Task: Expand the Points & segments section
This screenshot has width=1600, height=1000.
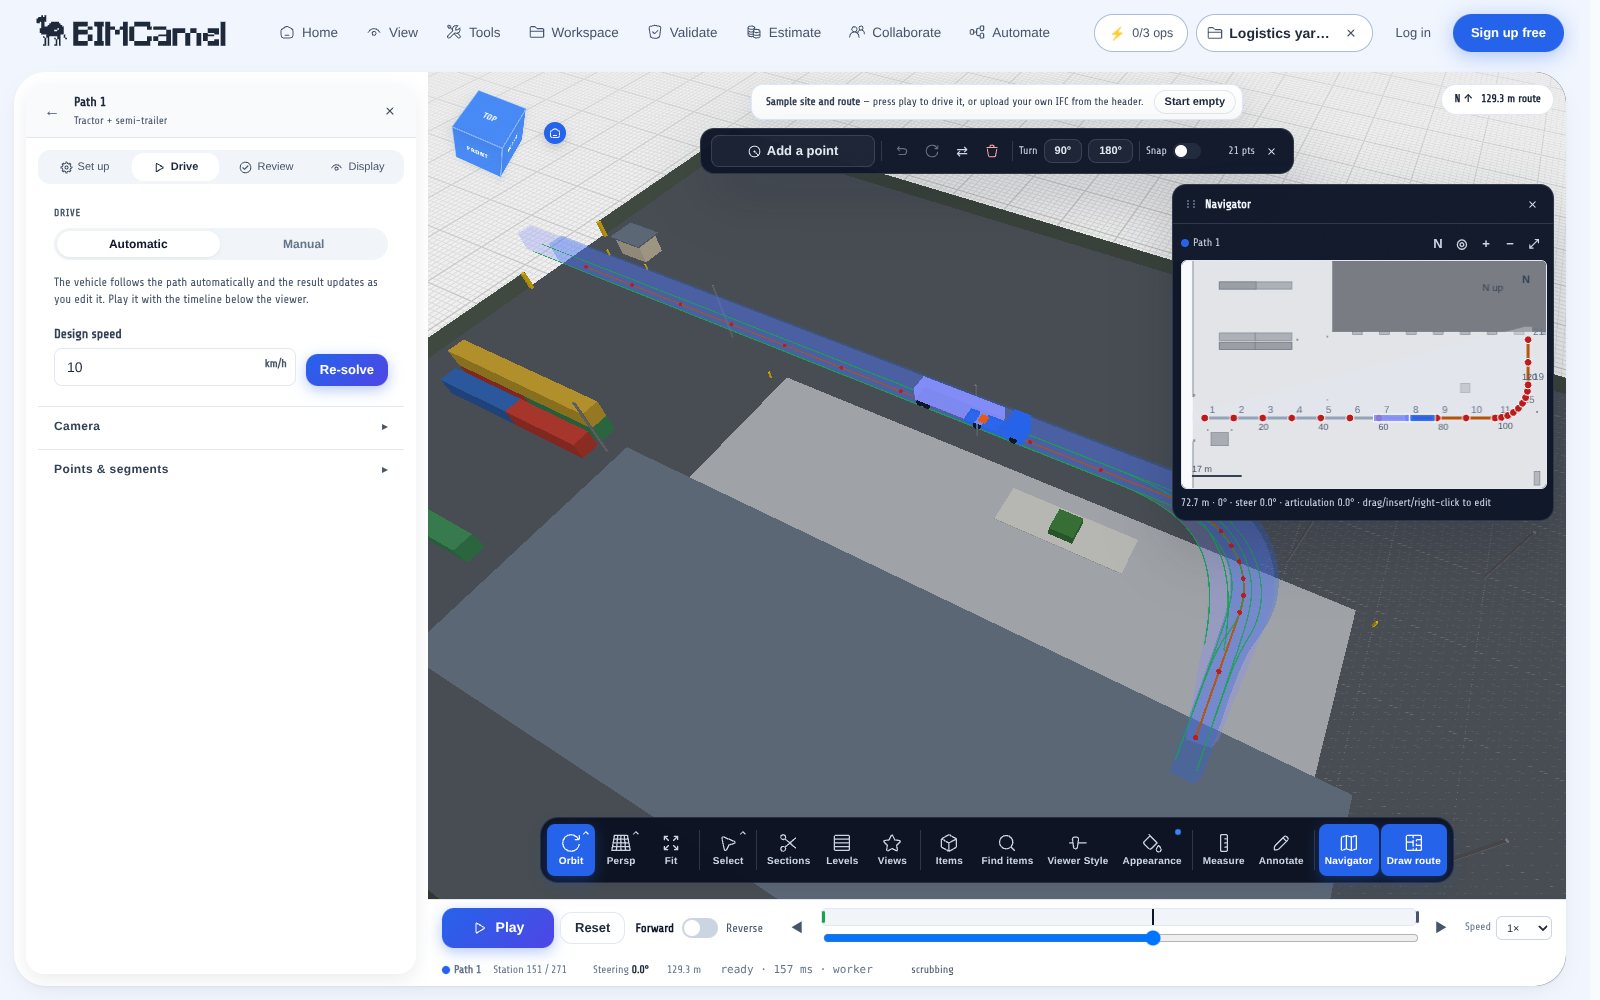Action: (x=220, y=469)
